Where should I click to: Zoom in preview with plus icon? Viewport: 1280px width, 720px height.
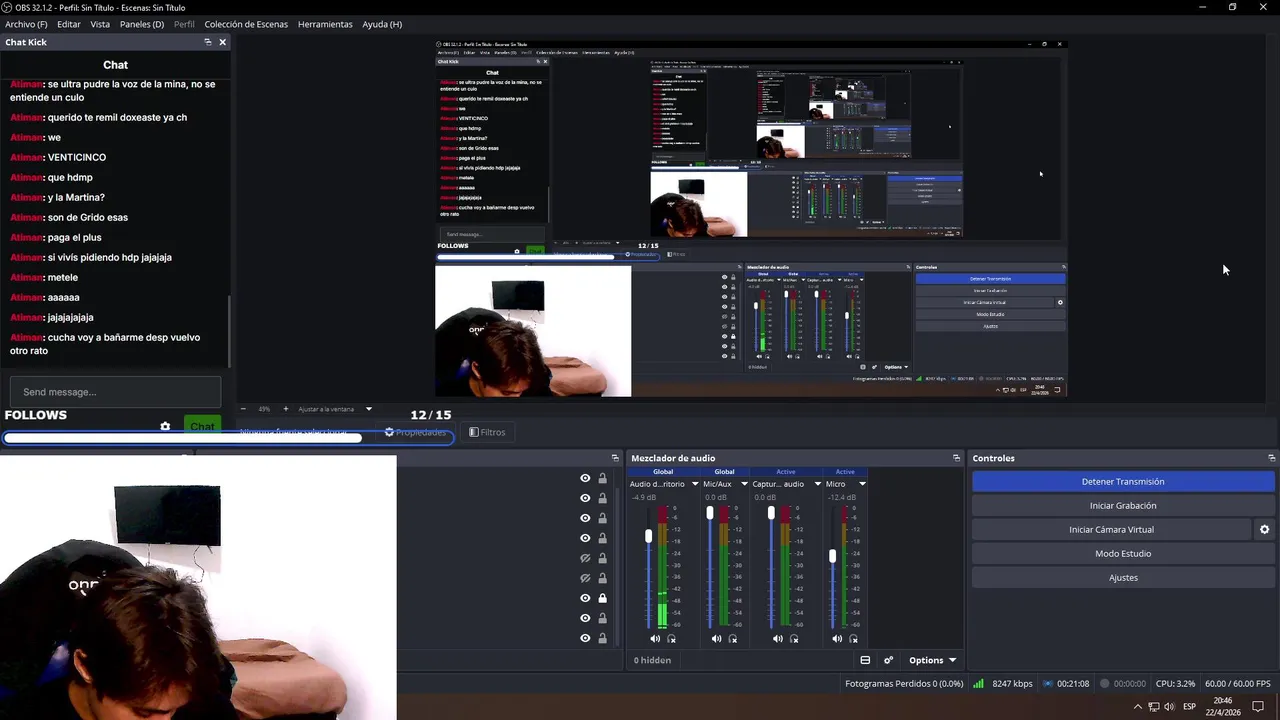pyautogui.click(x=285, y=409)
